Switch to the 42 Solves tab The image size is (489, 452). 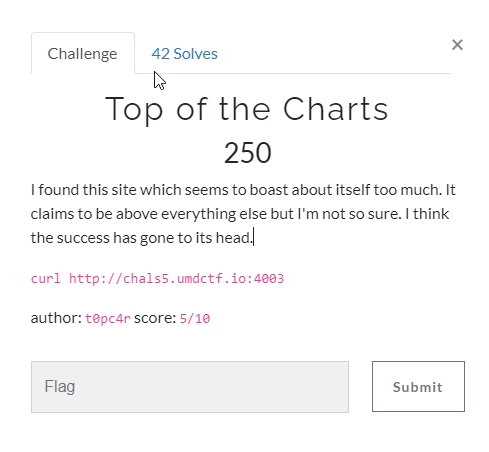point(184,54)
